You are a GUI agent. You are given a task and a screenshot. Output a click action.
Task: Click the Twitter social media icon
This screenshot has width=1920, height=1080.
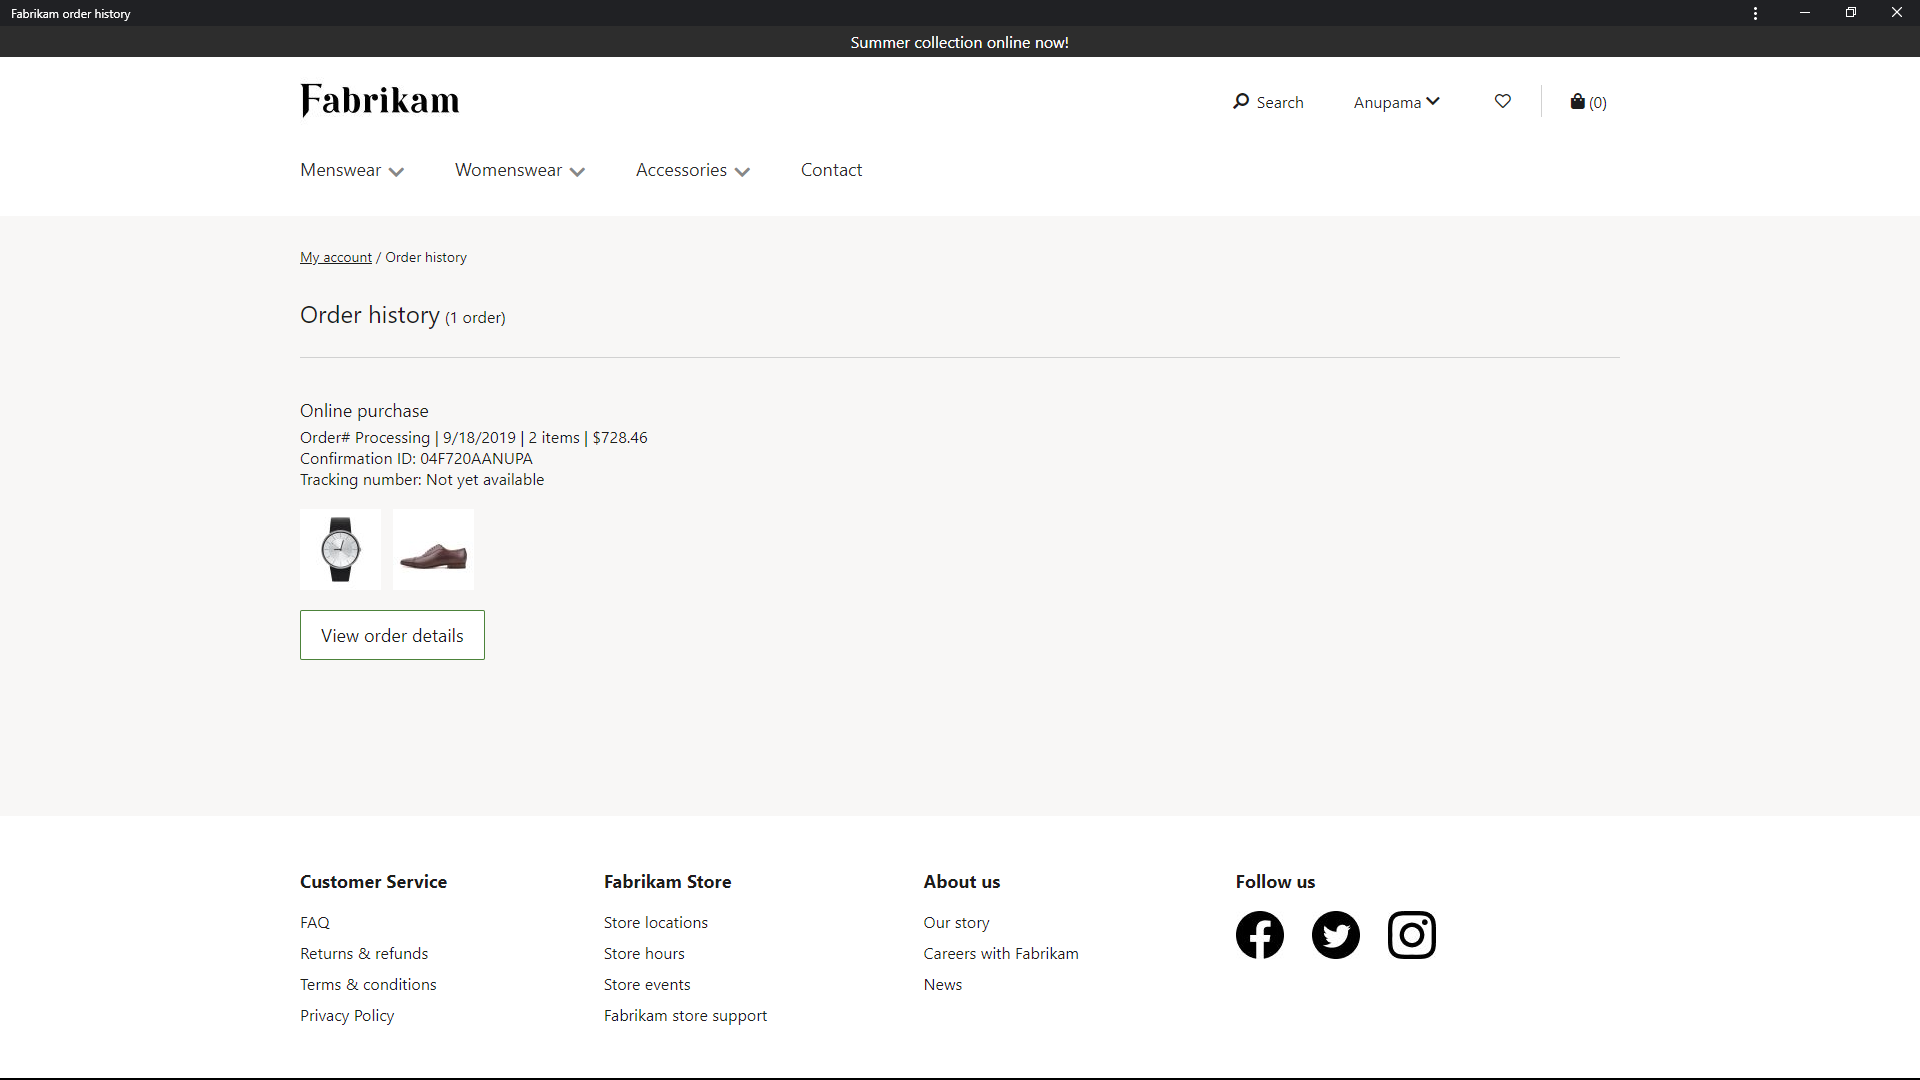pos(1335,934)
